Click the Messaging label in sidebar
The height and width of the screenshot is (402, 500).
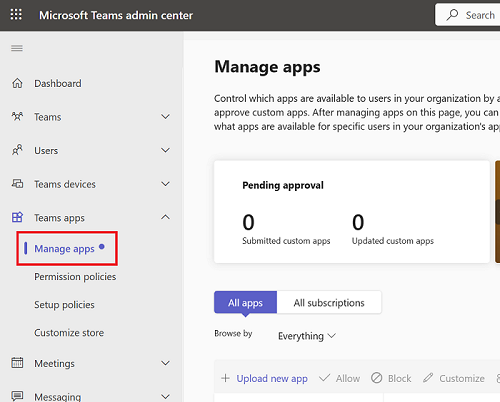(58, 397)
